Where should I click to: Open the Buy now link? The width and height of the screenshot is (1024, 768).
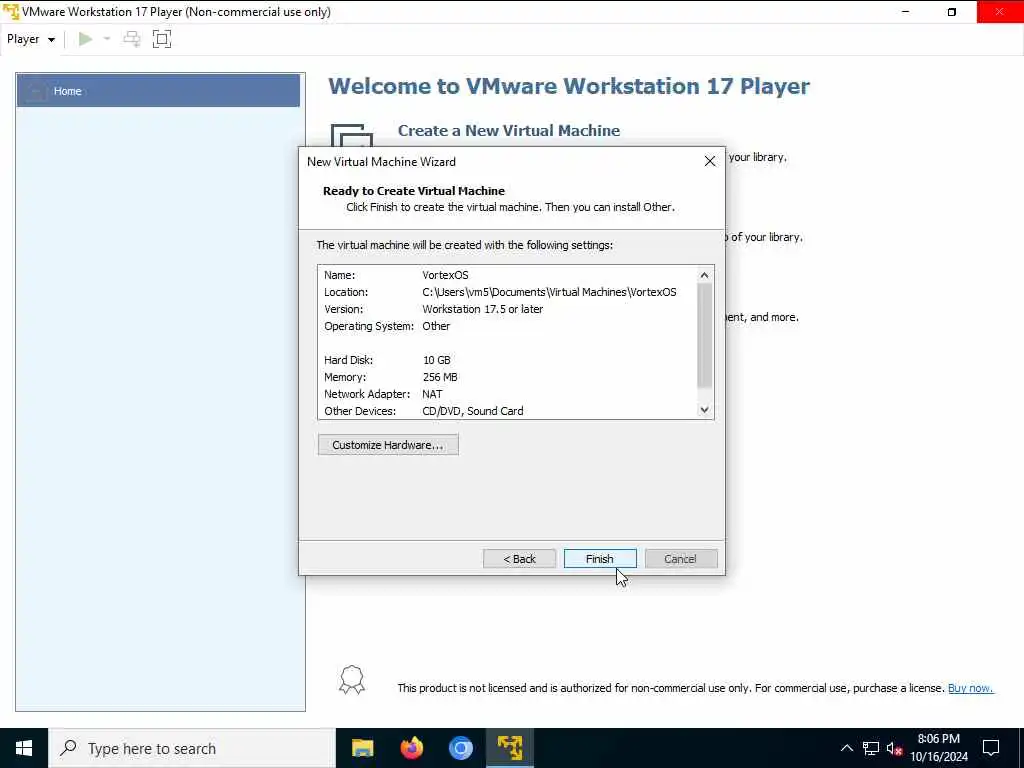click(x=970, y=688)
